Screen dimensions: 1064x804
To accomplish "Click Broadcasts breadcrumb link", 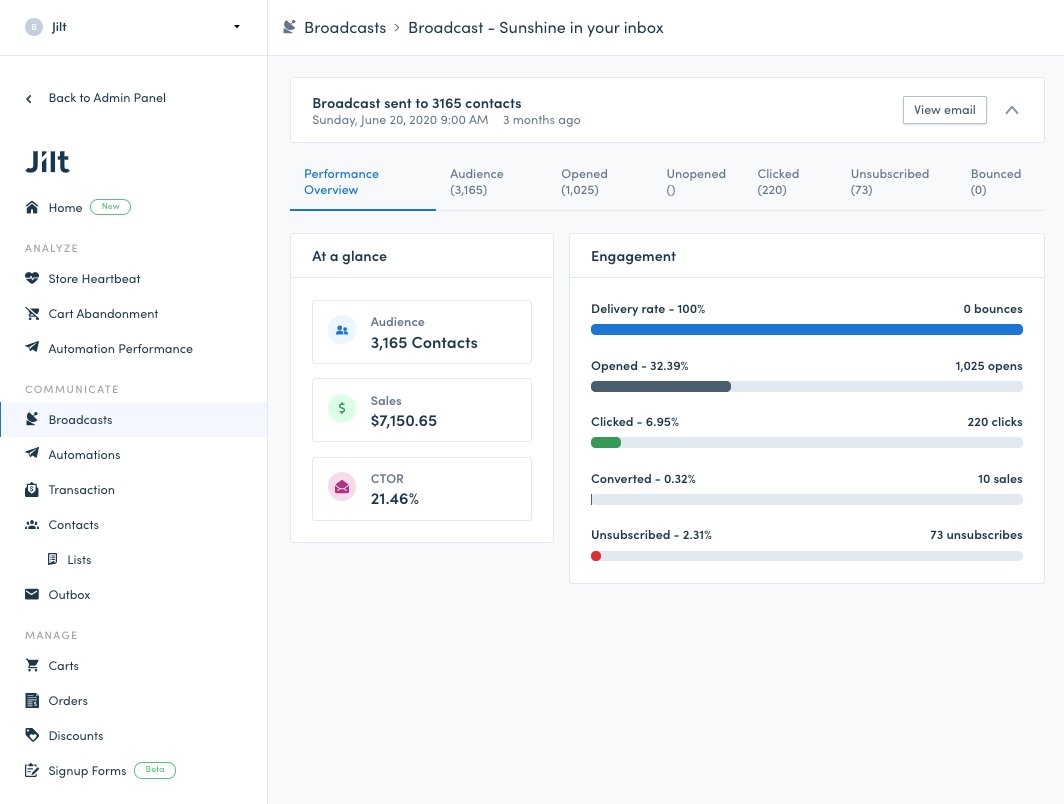I will (x=345, y=28).
